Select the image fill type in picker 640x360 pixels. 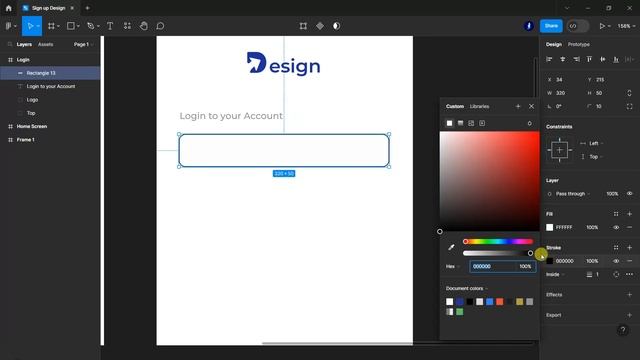(471, 123)
